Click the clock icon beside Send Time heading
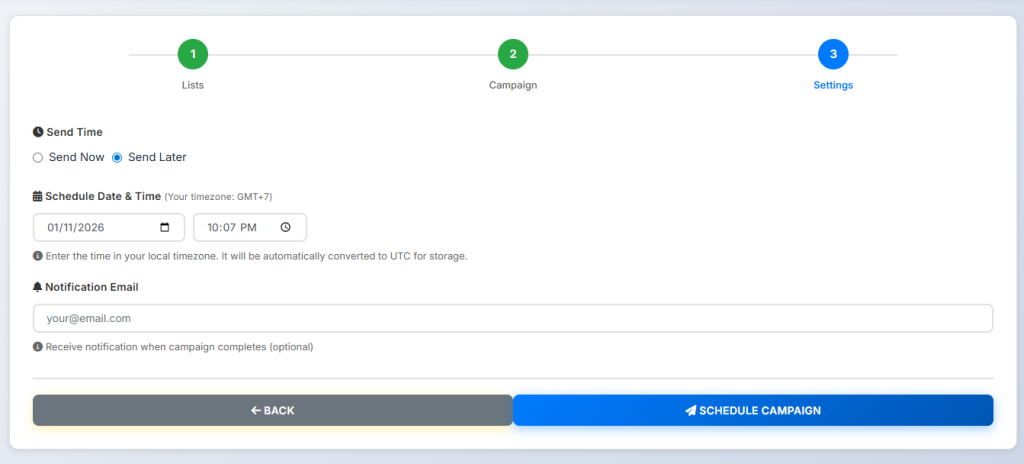The height and width of the screenshot is (464, 1024). coord(38,132)
